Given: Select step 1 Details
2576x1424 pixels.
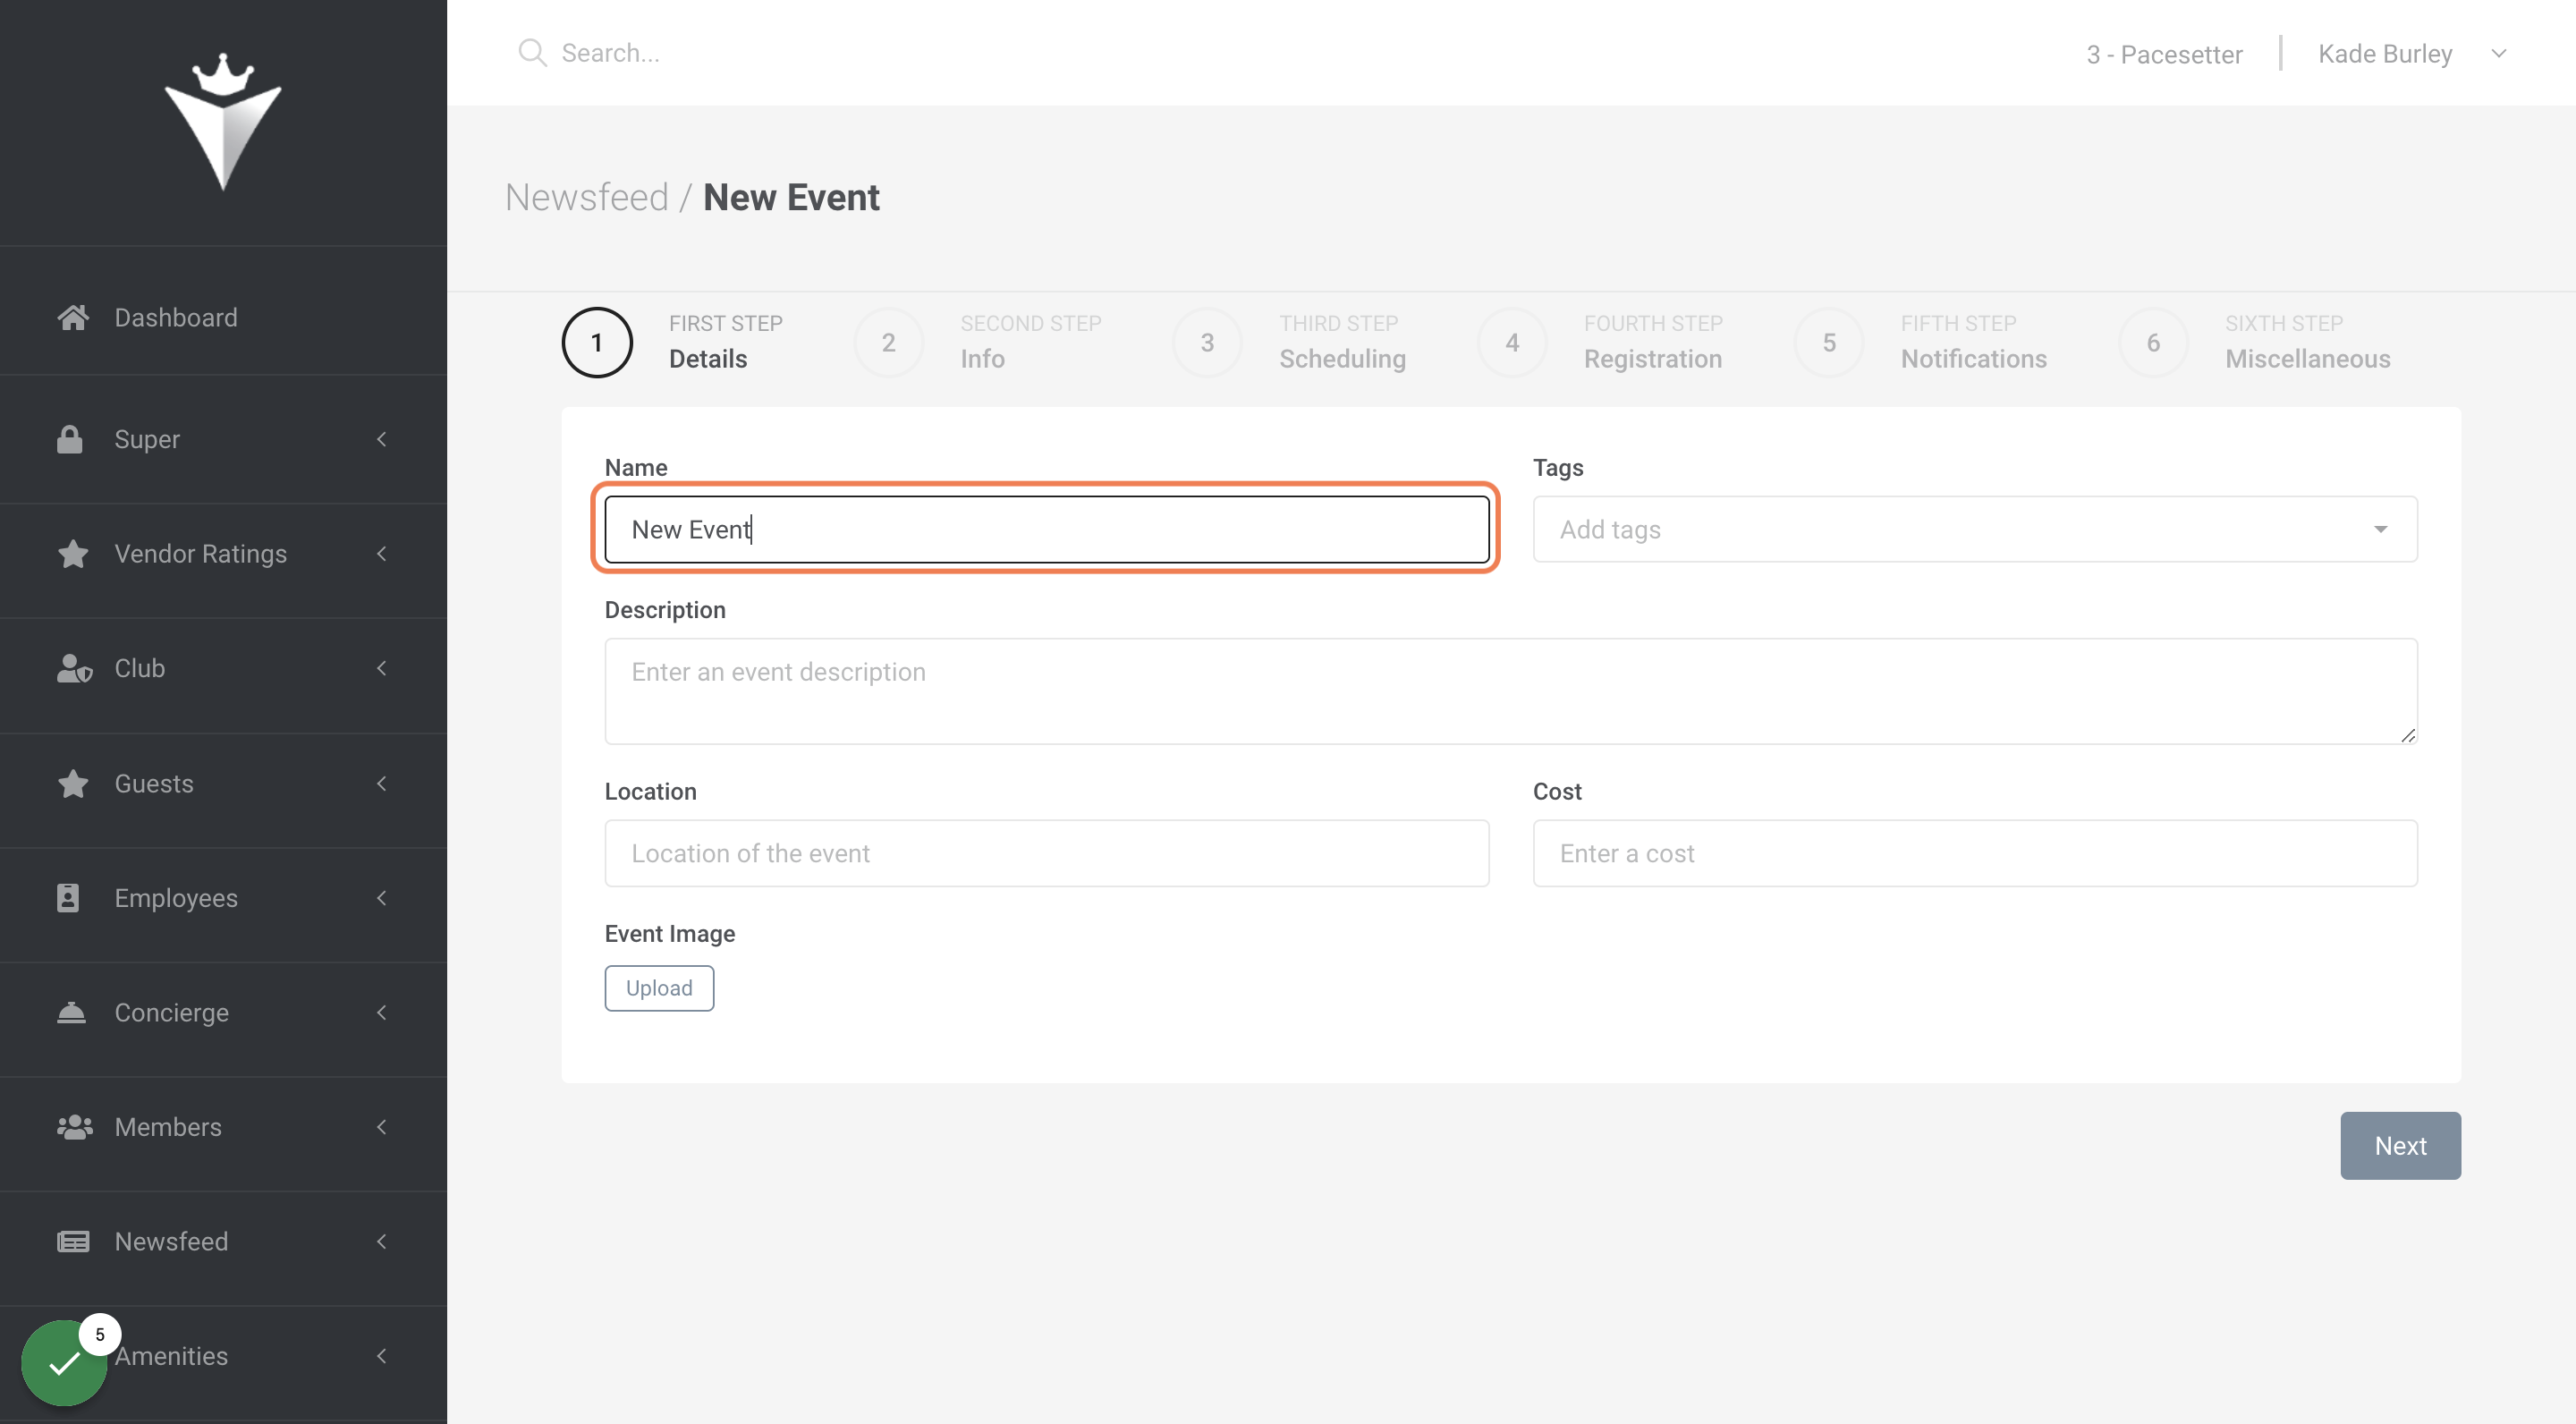Looking at the screenshot, I should pos(673,342).
